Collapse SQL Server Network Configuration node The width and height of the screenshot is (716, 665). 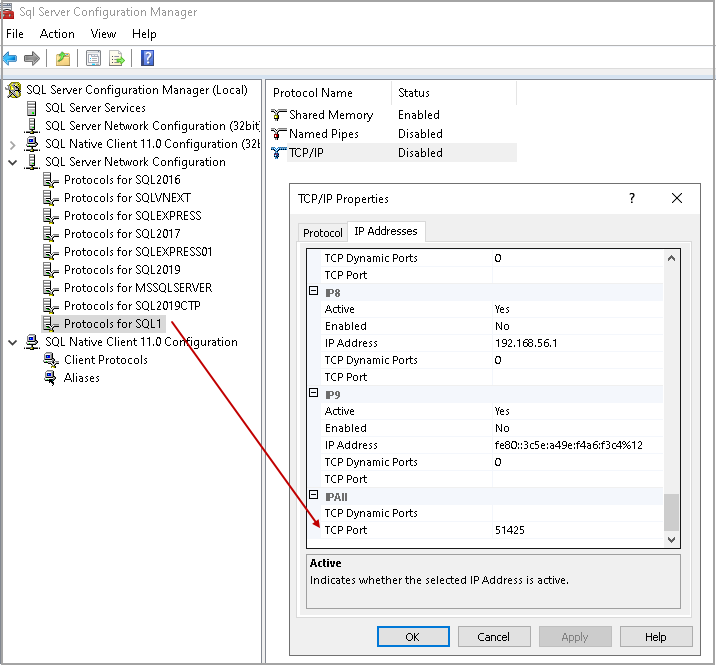13,163
